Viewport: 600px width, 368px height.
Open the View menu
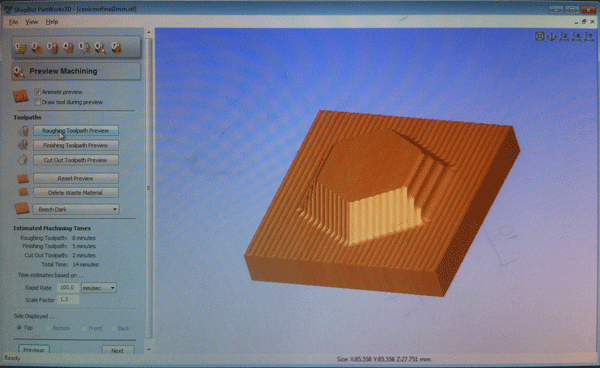pyautogui.click(x=31, y=22)
